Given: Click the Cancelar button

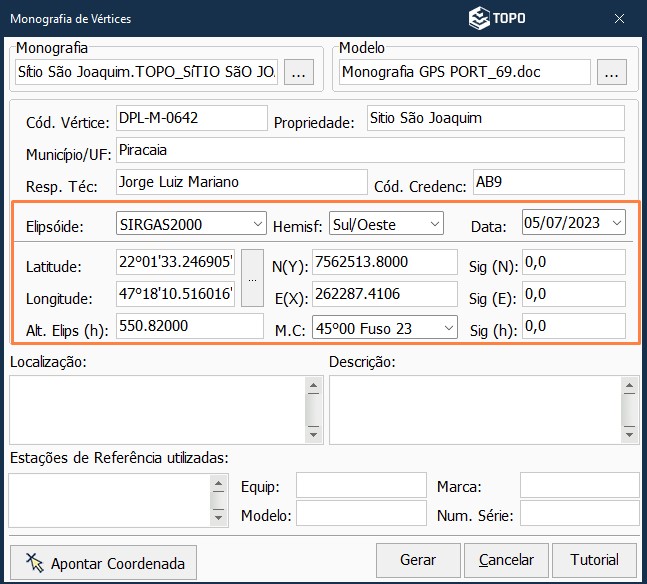Looking at the screenshot, I should click(506, 560).
